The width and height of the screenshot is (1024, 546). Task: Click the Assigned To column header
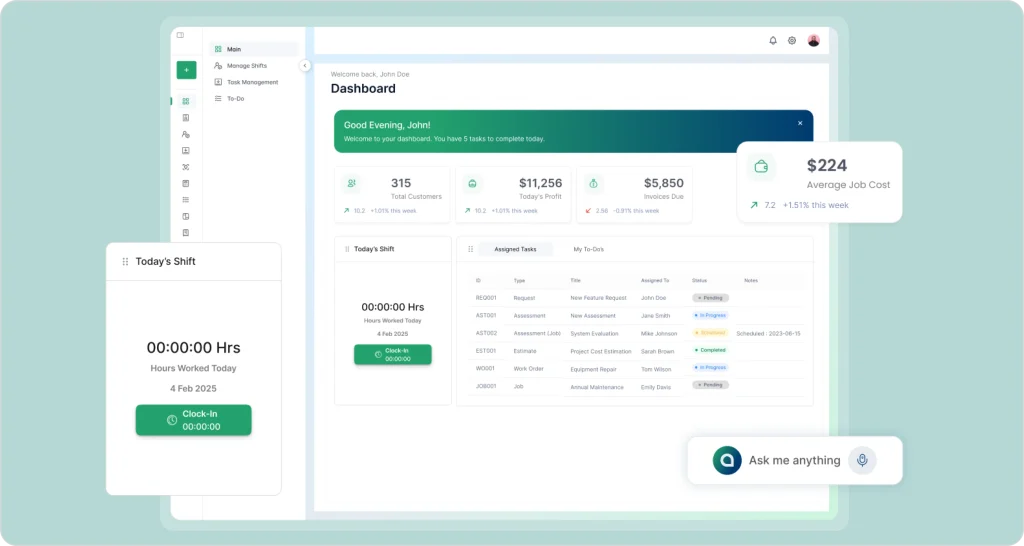click(655, 280)
